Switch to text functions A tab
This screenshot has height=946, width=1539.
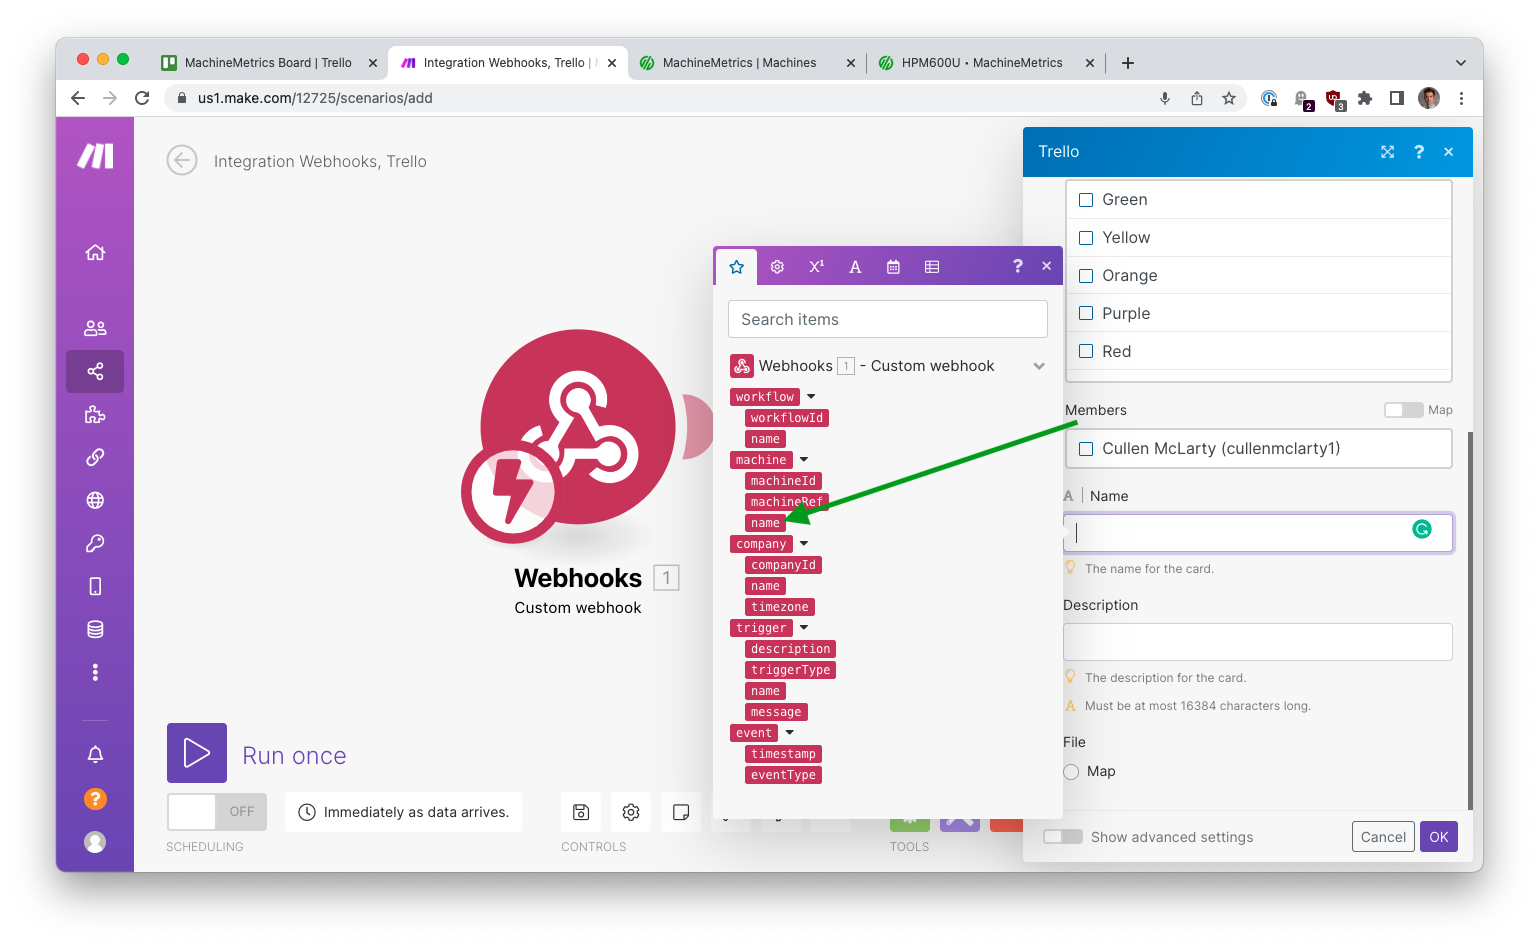[x=855, y=267]
